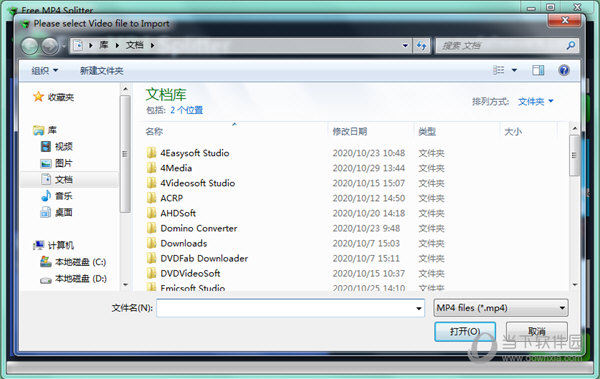Select 视频 library in sidebar
Viewport: 600px width, 379px height.
pyautogui.click(x=57, y=146)
